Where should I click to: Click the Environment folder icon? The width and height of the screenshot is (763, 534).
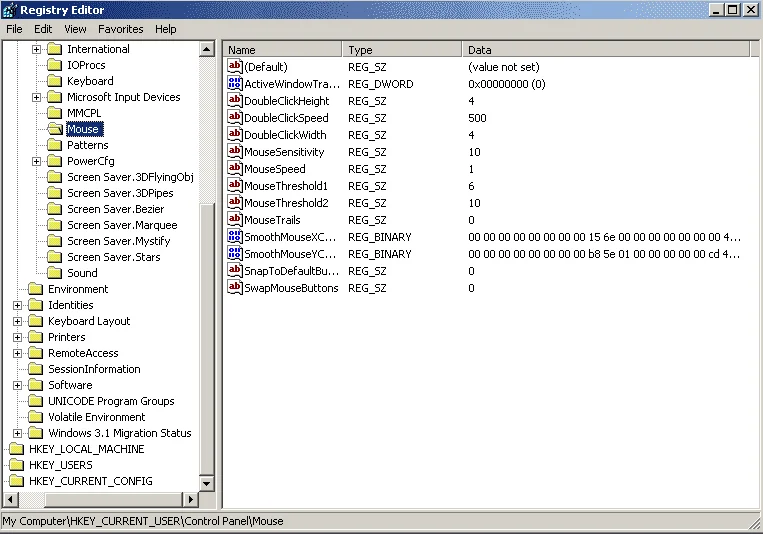coord(36,289)
